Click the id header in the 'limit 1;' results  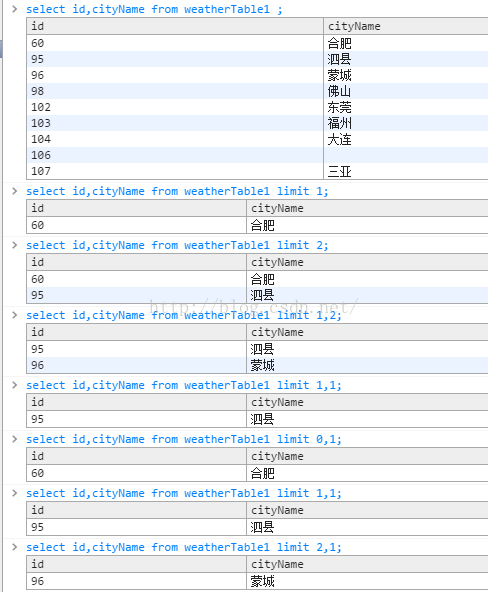(x=137, y=208)
